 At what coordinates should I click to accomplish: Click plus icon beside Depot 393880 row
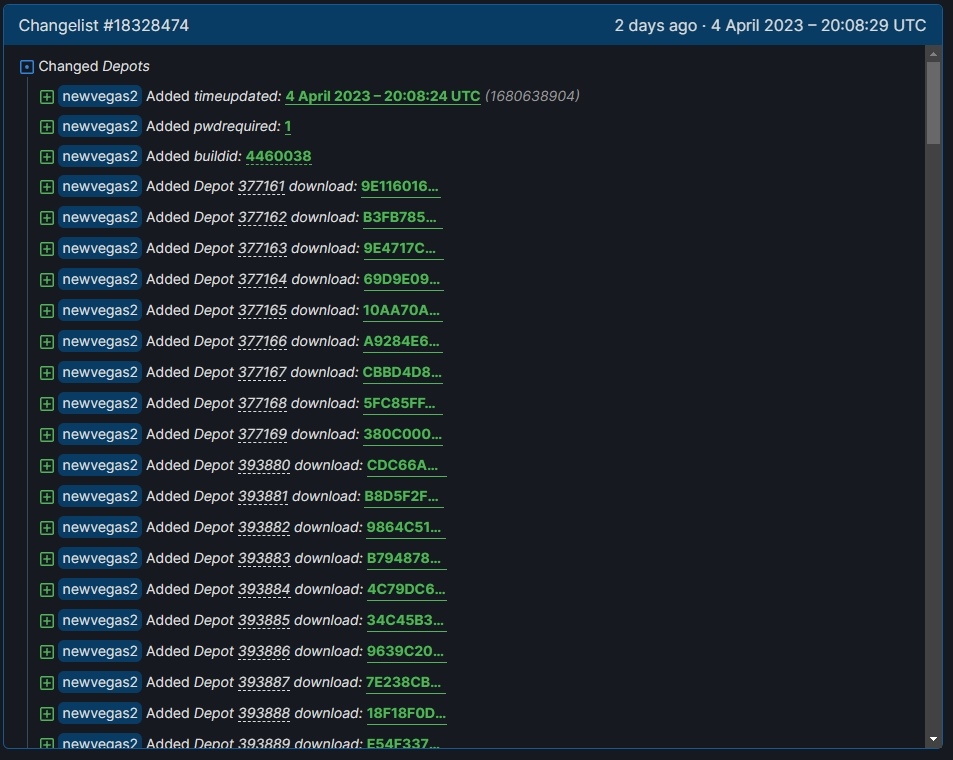coord(46,466)
